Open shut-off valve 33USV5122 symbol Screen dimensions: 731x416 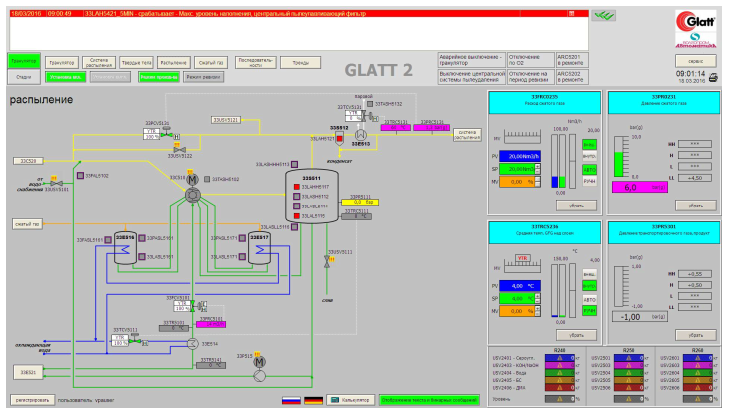(179, 150)
